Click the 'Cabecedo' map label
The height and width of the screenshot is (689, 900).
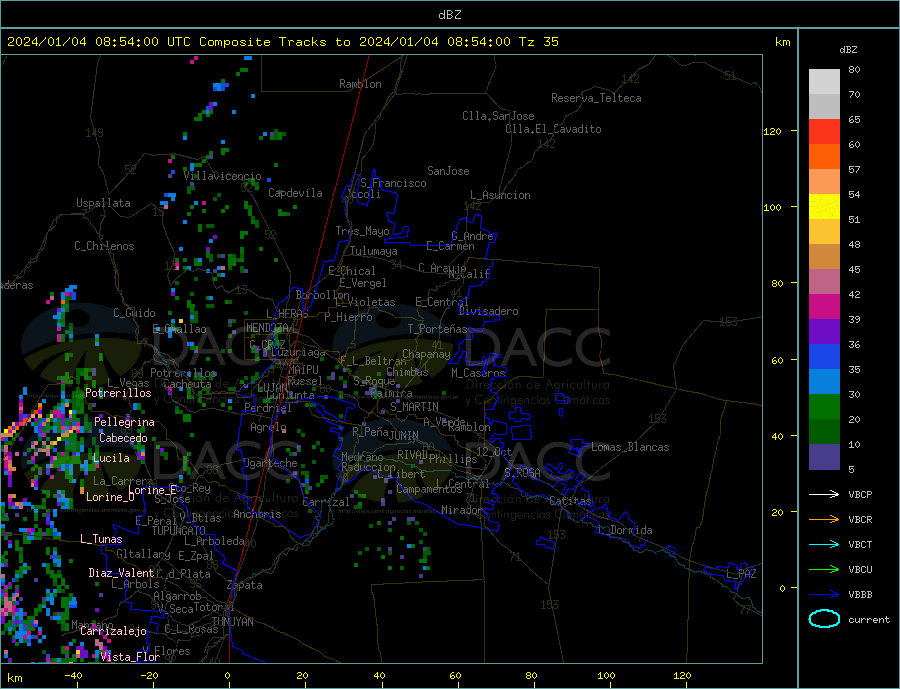click(123, 438)
